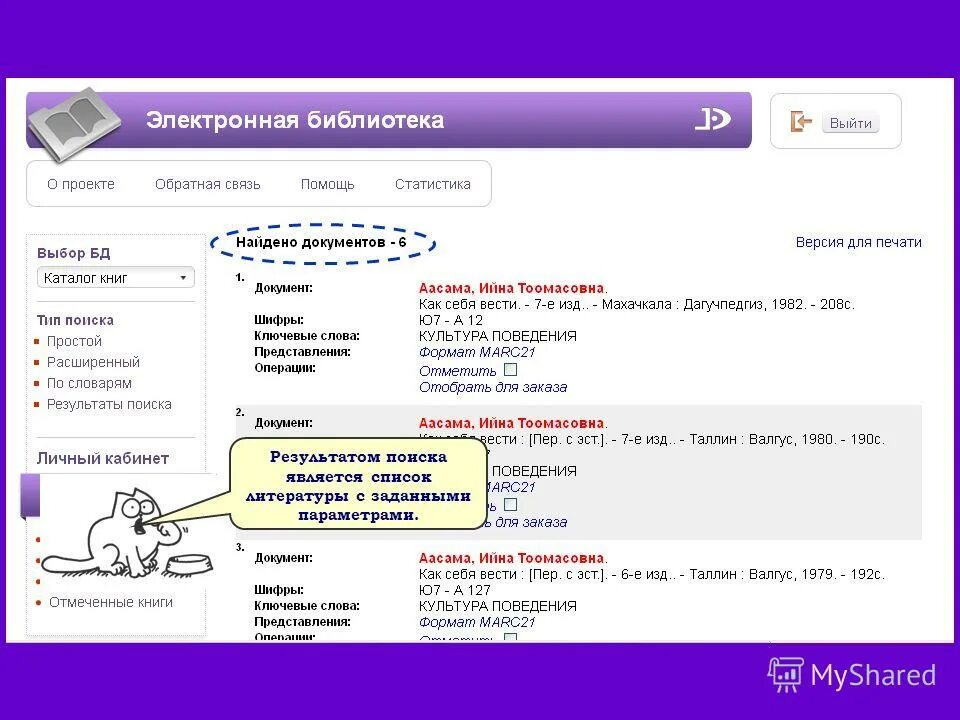Click the Формат MARC21 link of record 1

pyautogui.click(x=475, y=351)
